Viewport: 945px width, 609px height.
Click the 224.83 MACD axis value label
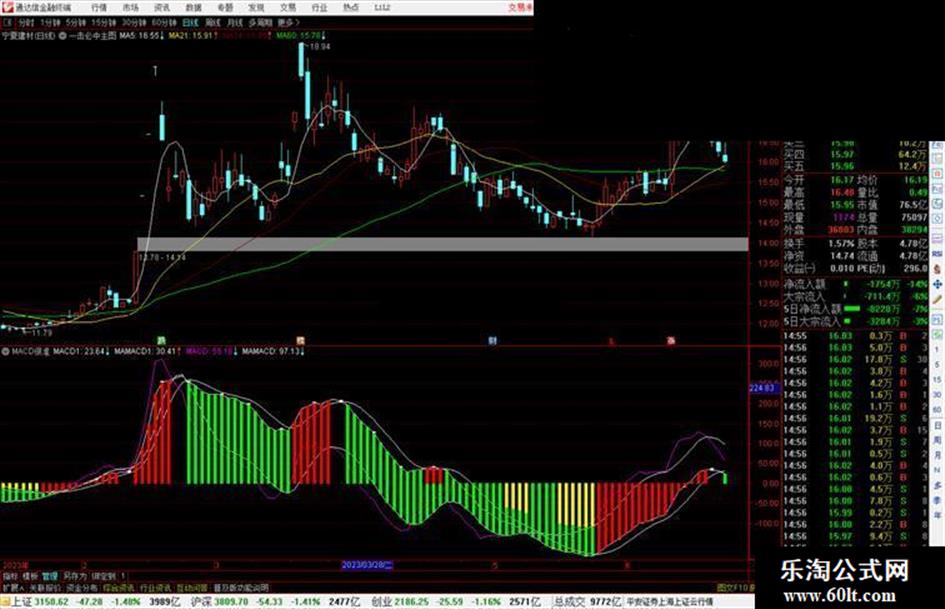(762, 388)
